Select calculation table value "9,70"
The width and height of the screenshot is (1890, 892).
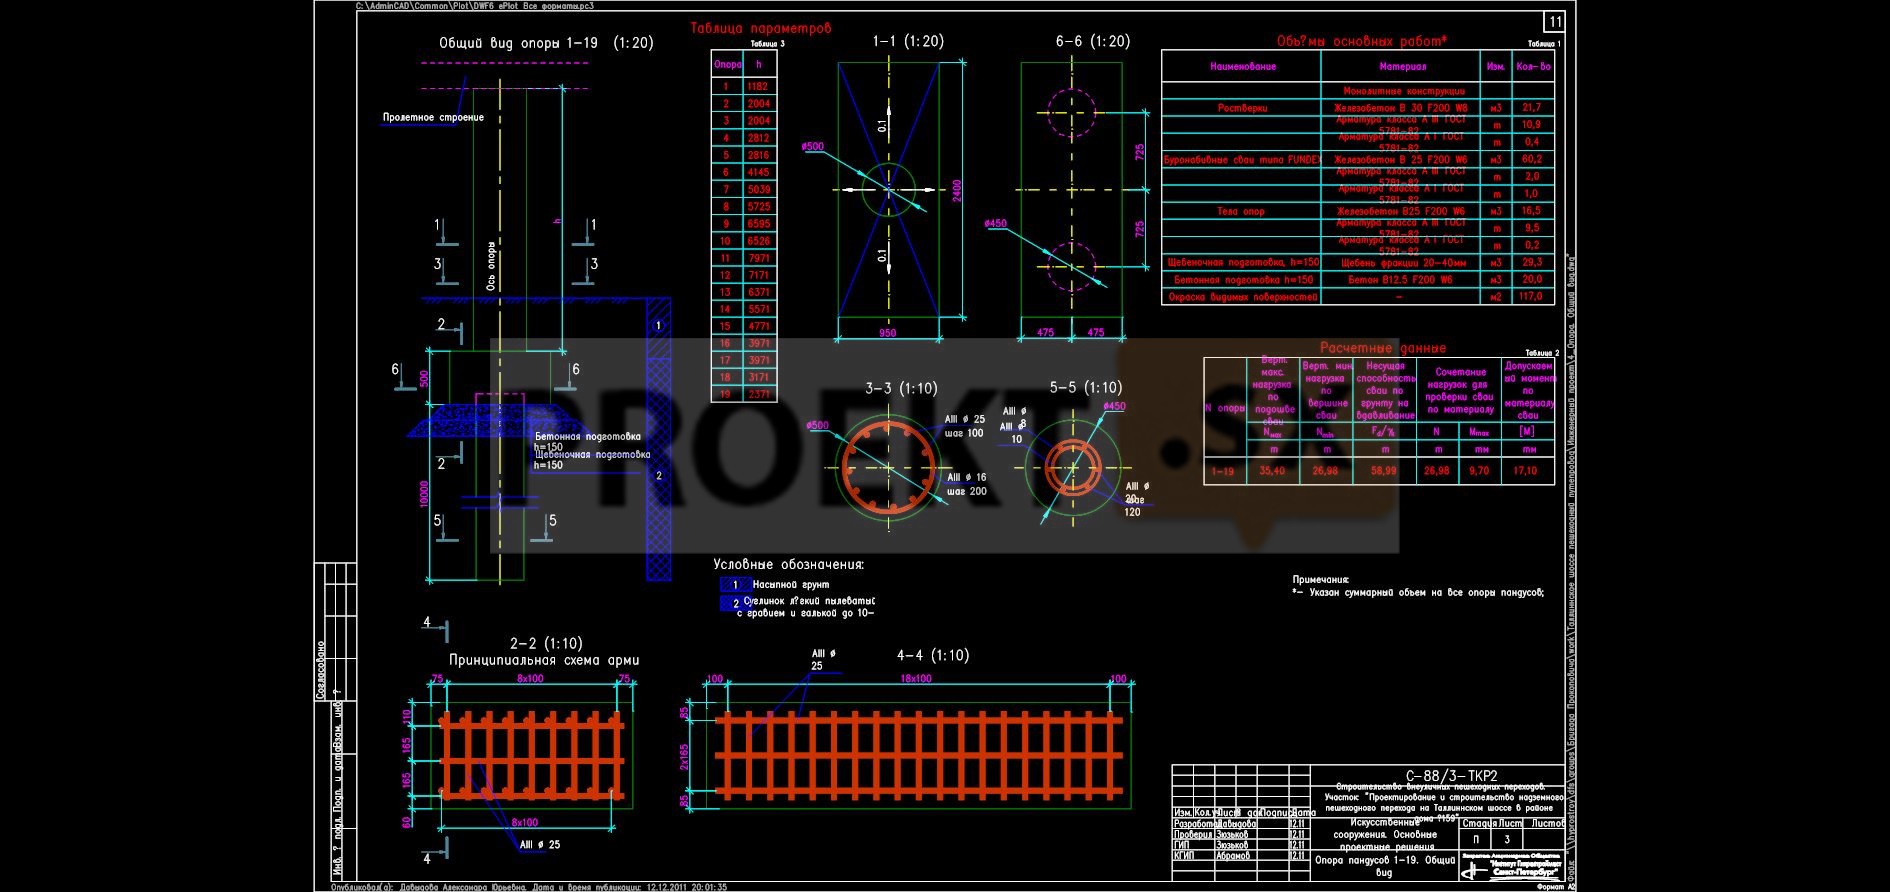[1479, 470]
